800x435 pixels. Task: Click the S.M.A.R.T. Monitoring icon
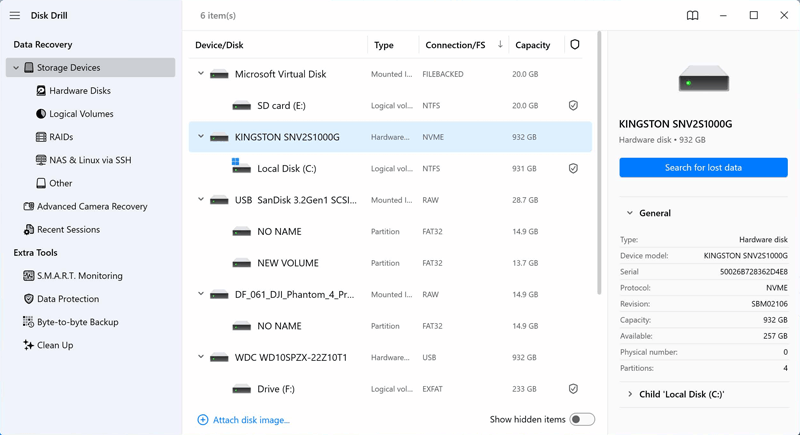tap(29, 276)
